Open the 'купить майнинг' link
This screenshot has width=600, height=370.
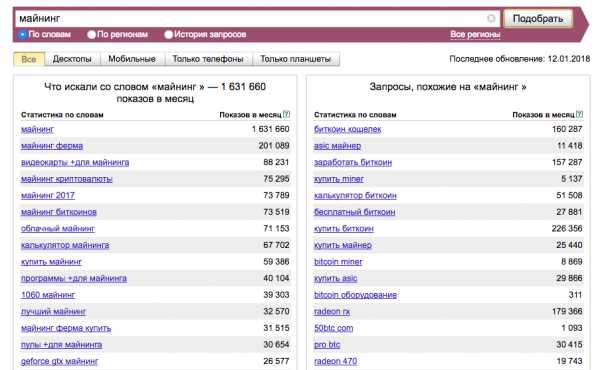(51, 262)
